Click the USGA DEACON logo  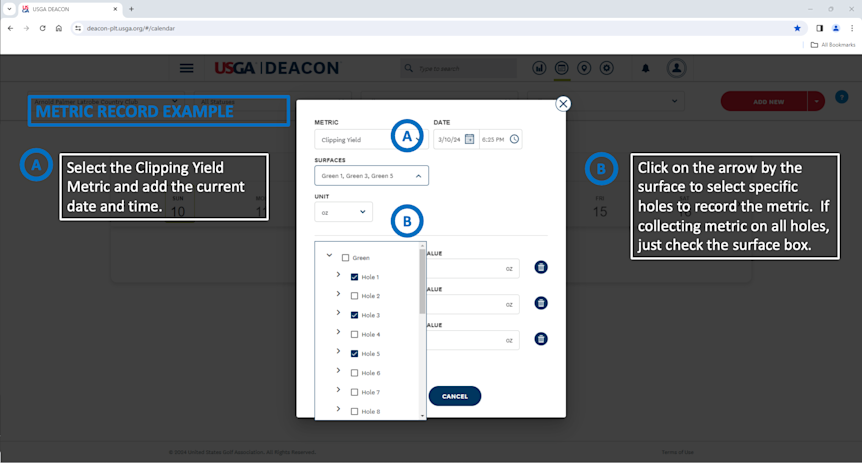(277, 68)
